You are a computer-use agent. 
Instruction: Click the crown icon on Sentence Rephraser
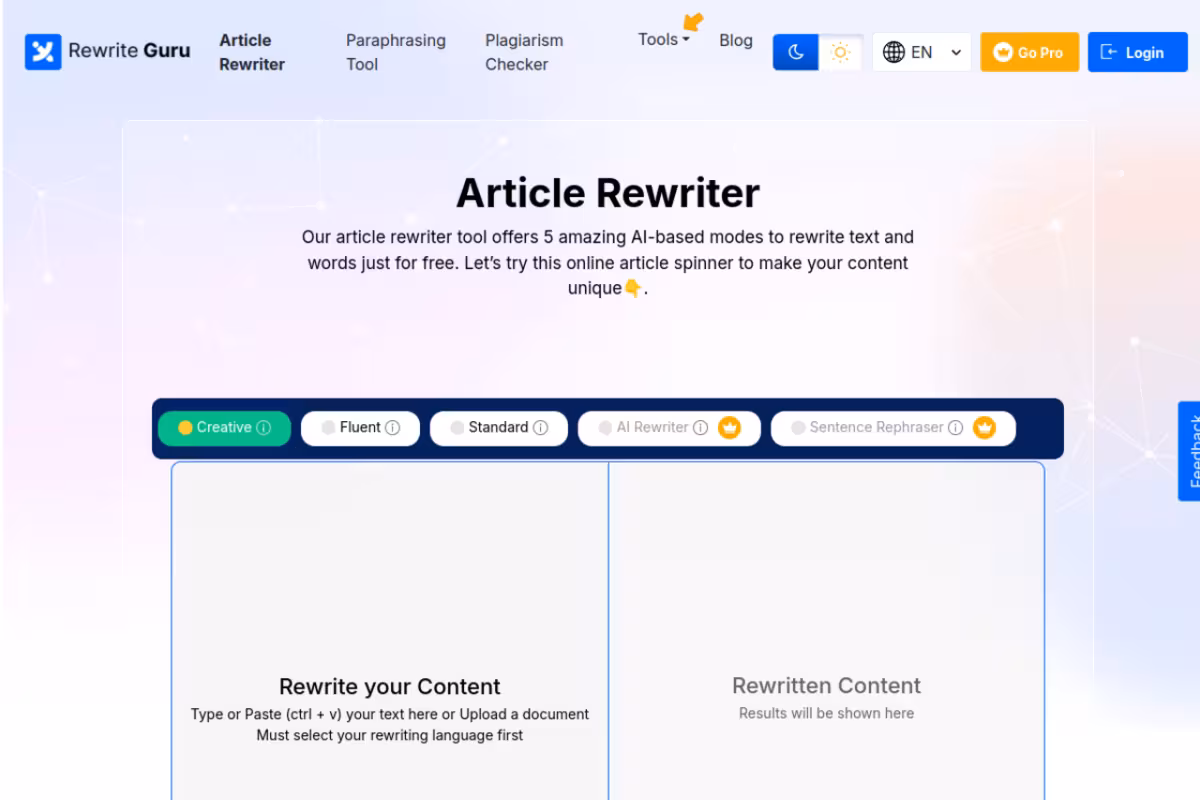[985, 428]
